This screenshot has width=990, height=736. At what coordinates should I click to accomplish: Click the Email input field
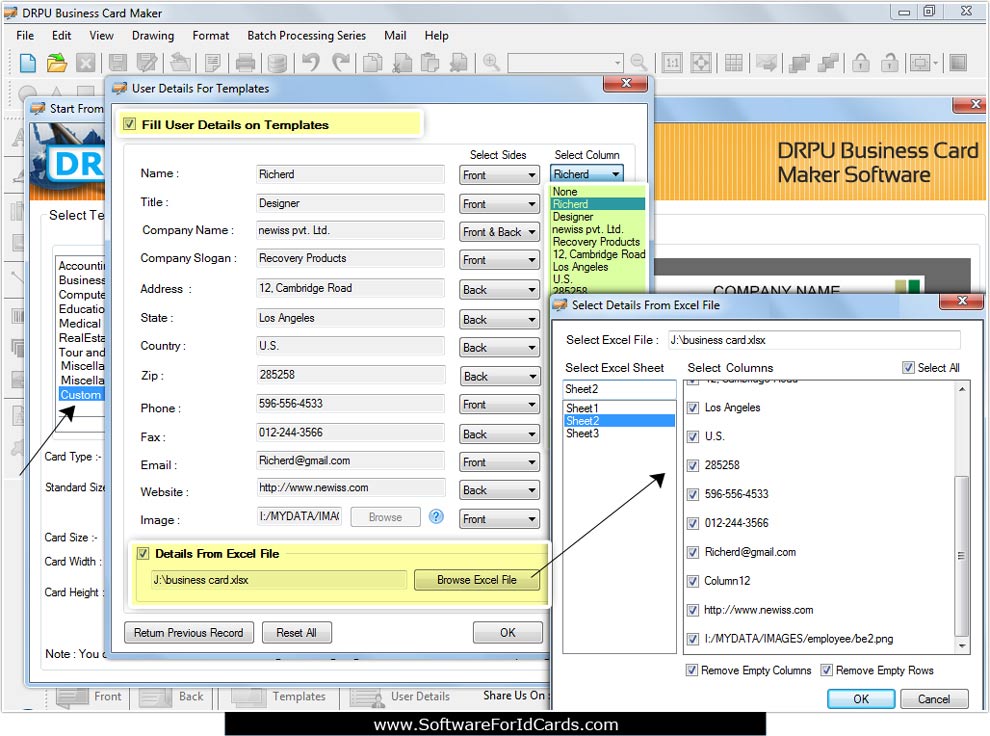click(350, 461)
